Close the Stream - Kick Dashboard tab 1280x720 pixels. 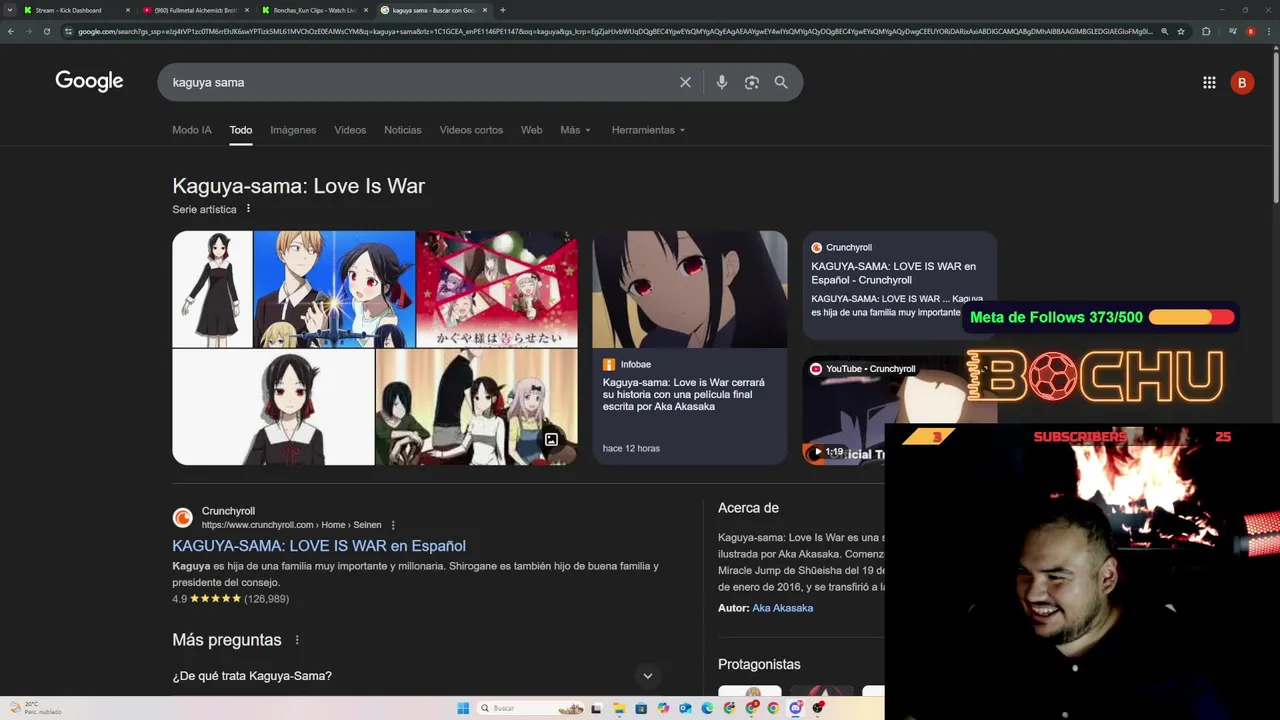[128, 10]
